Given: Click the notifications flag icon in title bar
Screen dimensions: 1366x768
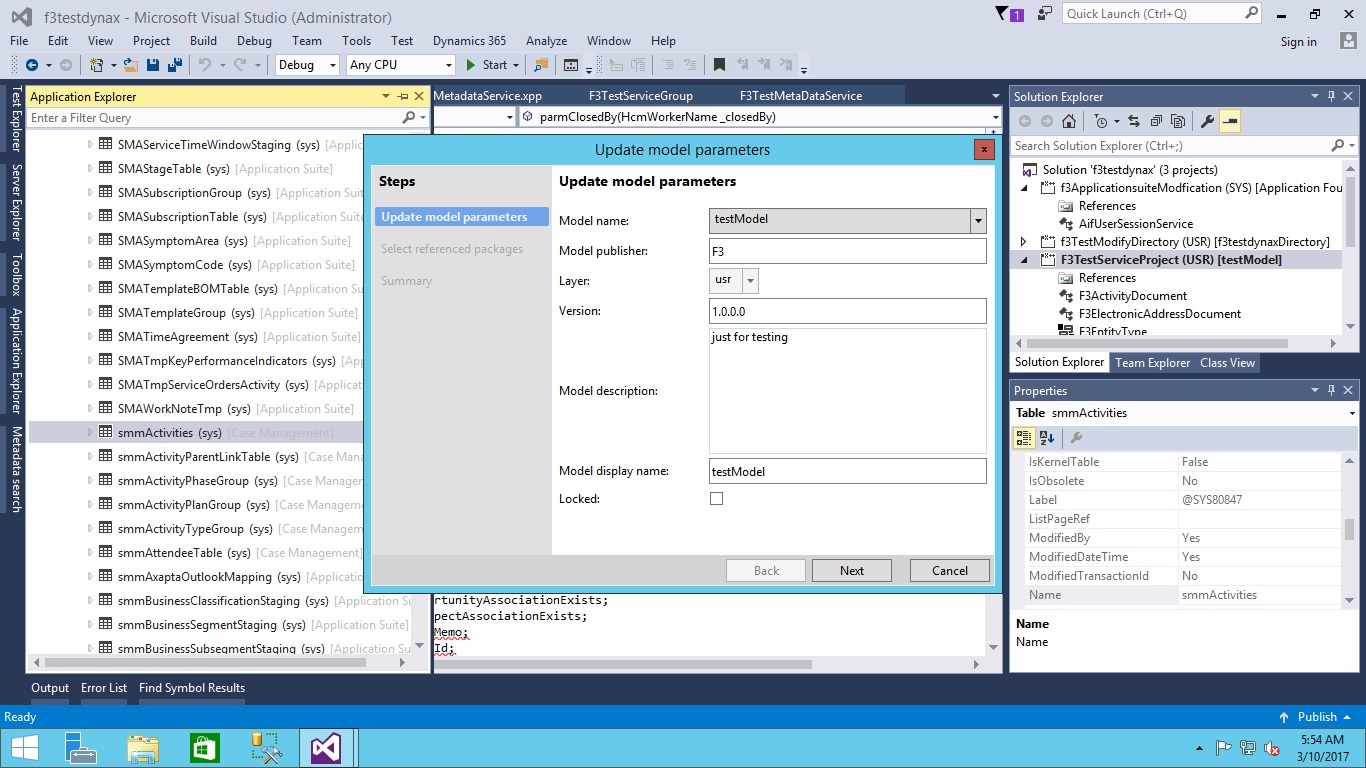Looking at the screenshot, I should (x=1003, y=14).
